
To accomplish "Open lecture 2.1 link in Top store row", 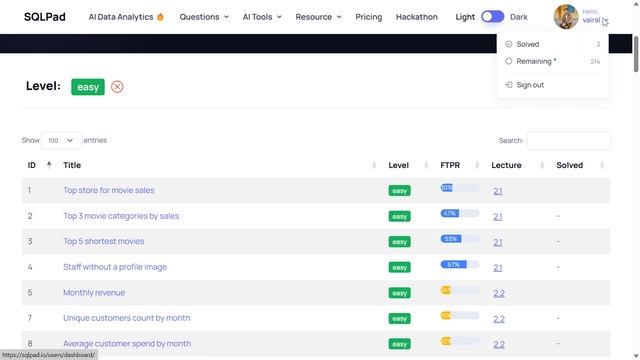I will pyautogui.click(x=498, y=191).
